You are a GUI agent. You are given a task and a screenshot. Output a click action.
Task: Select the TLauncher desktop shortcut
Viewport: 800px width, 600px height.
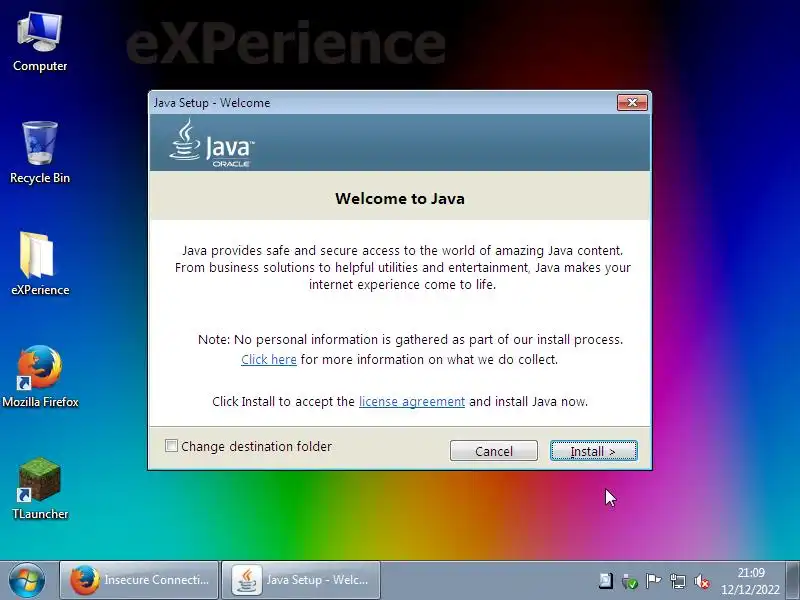click(40, 489)
